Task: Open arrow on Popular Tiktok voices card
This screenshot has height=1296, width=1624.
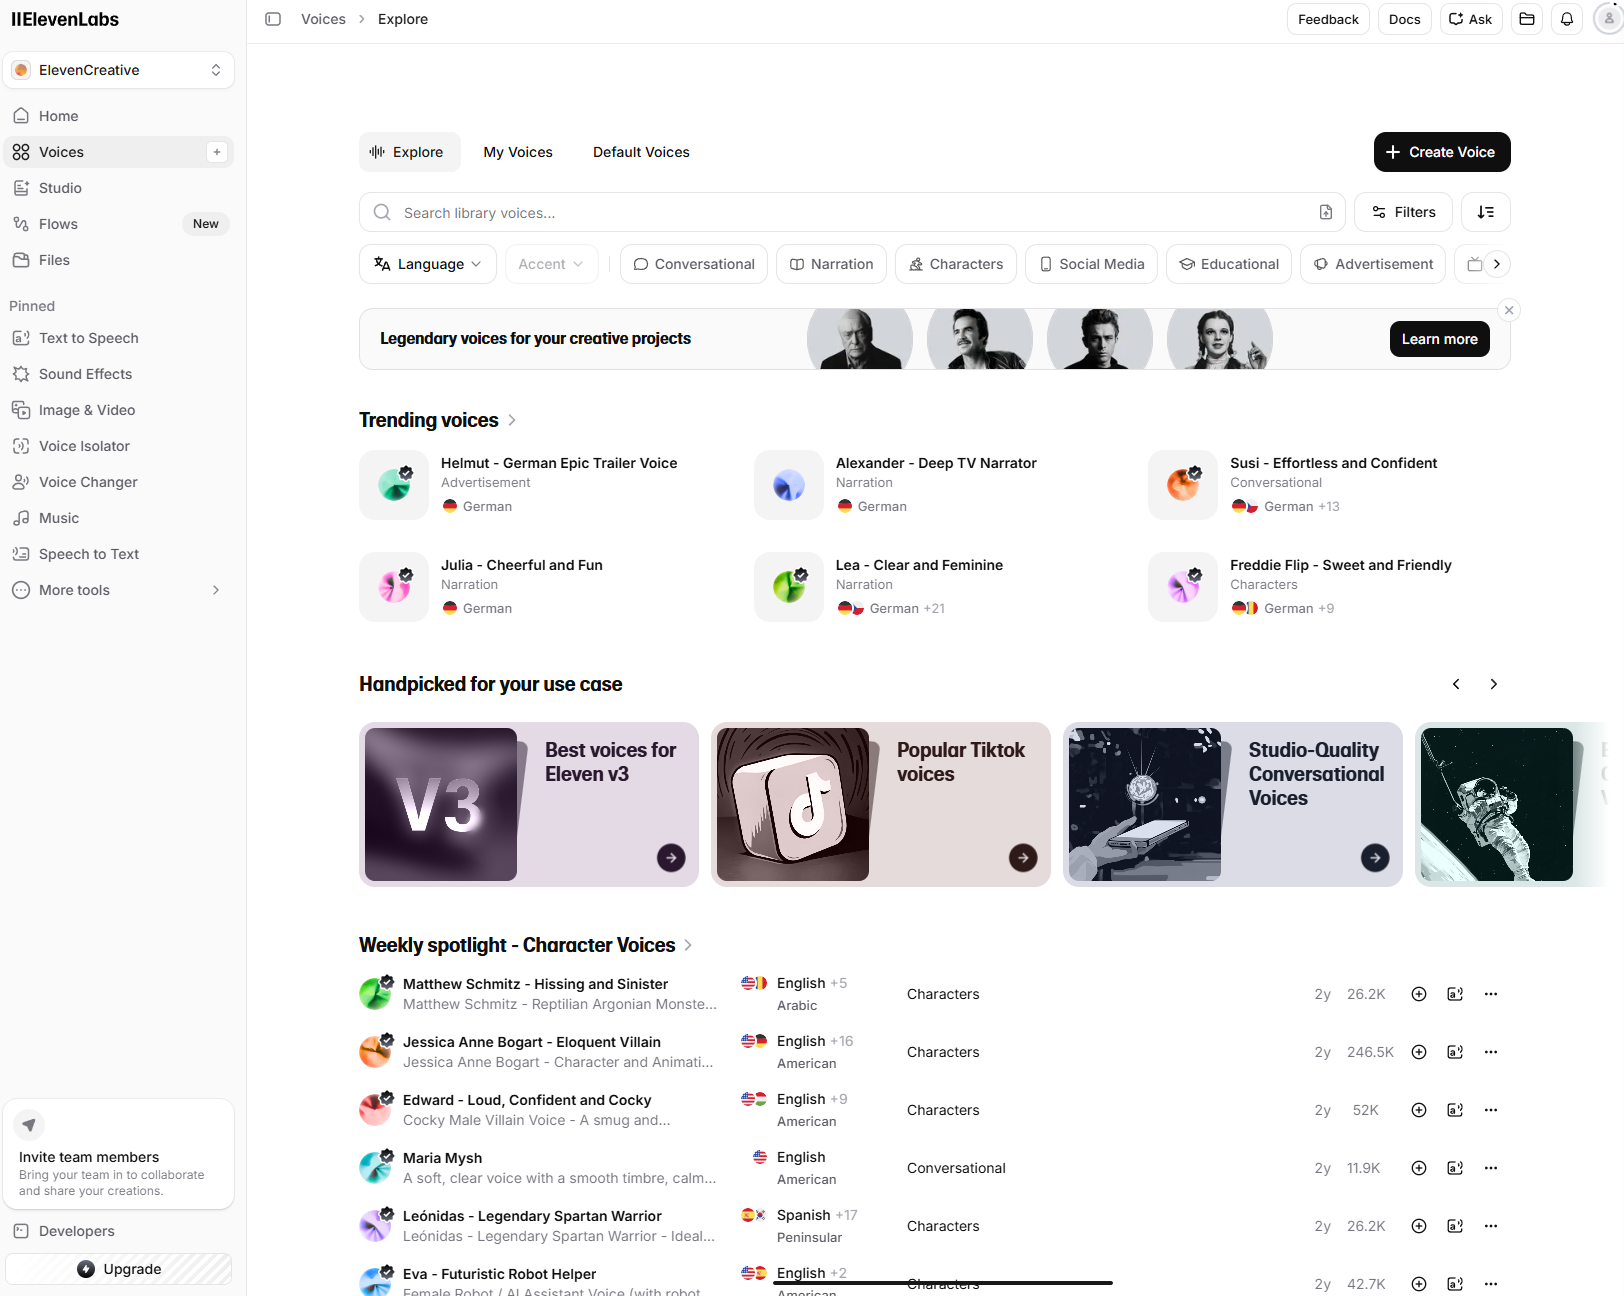Action: (1022, 858)
